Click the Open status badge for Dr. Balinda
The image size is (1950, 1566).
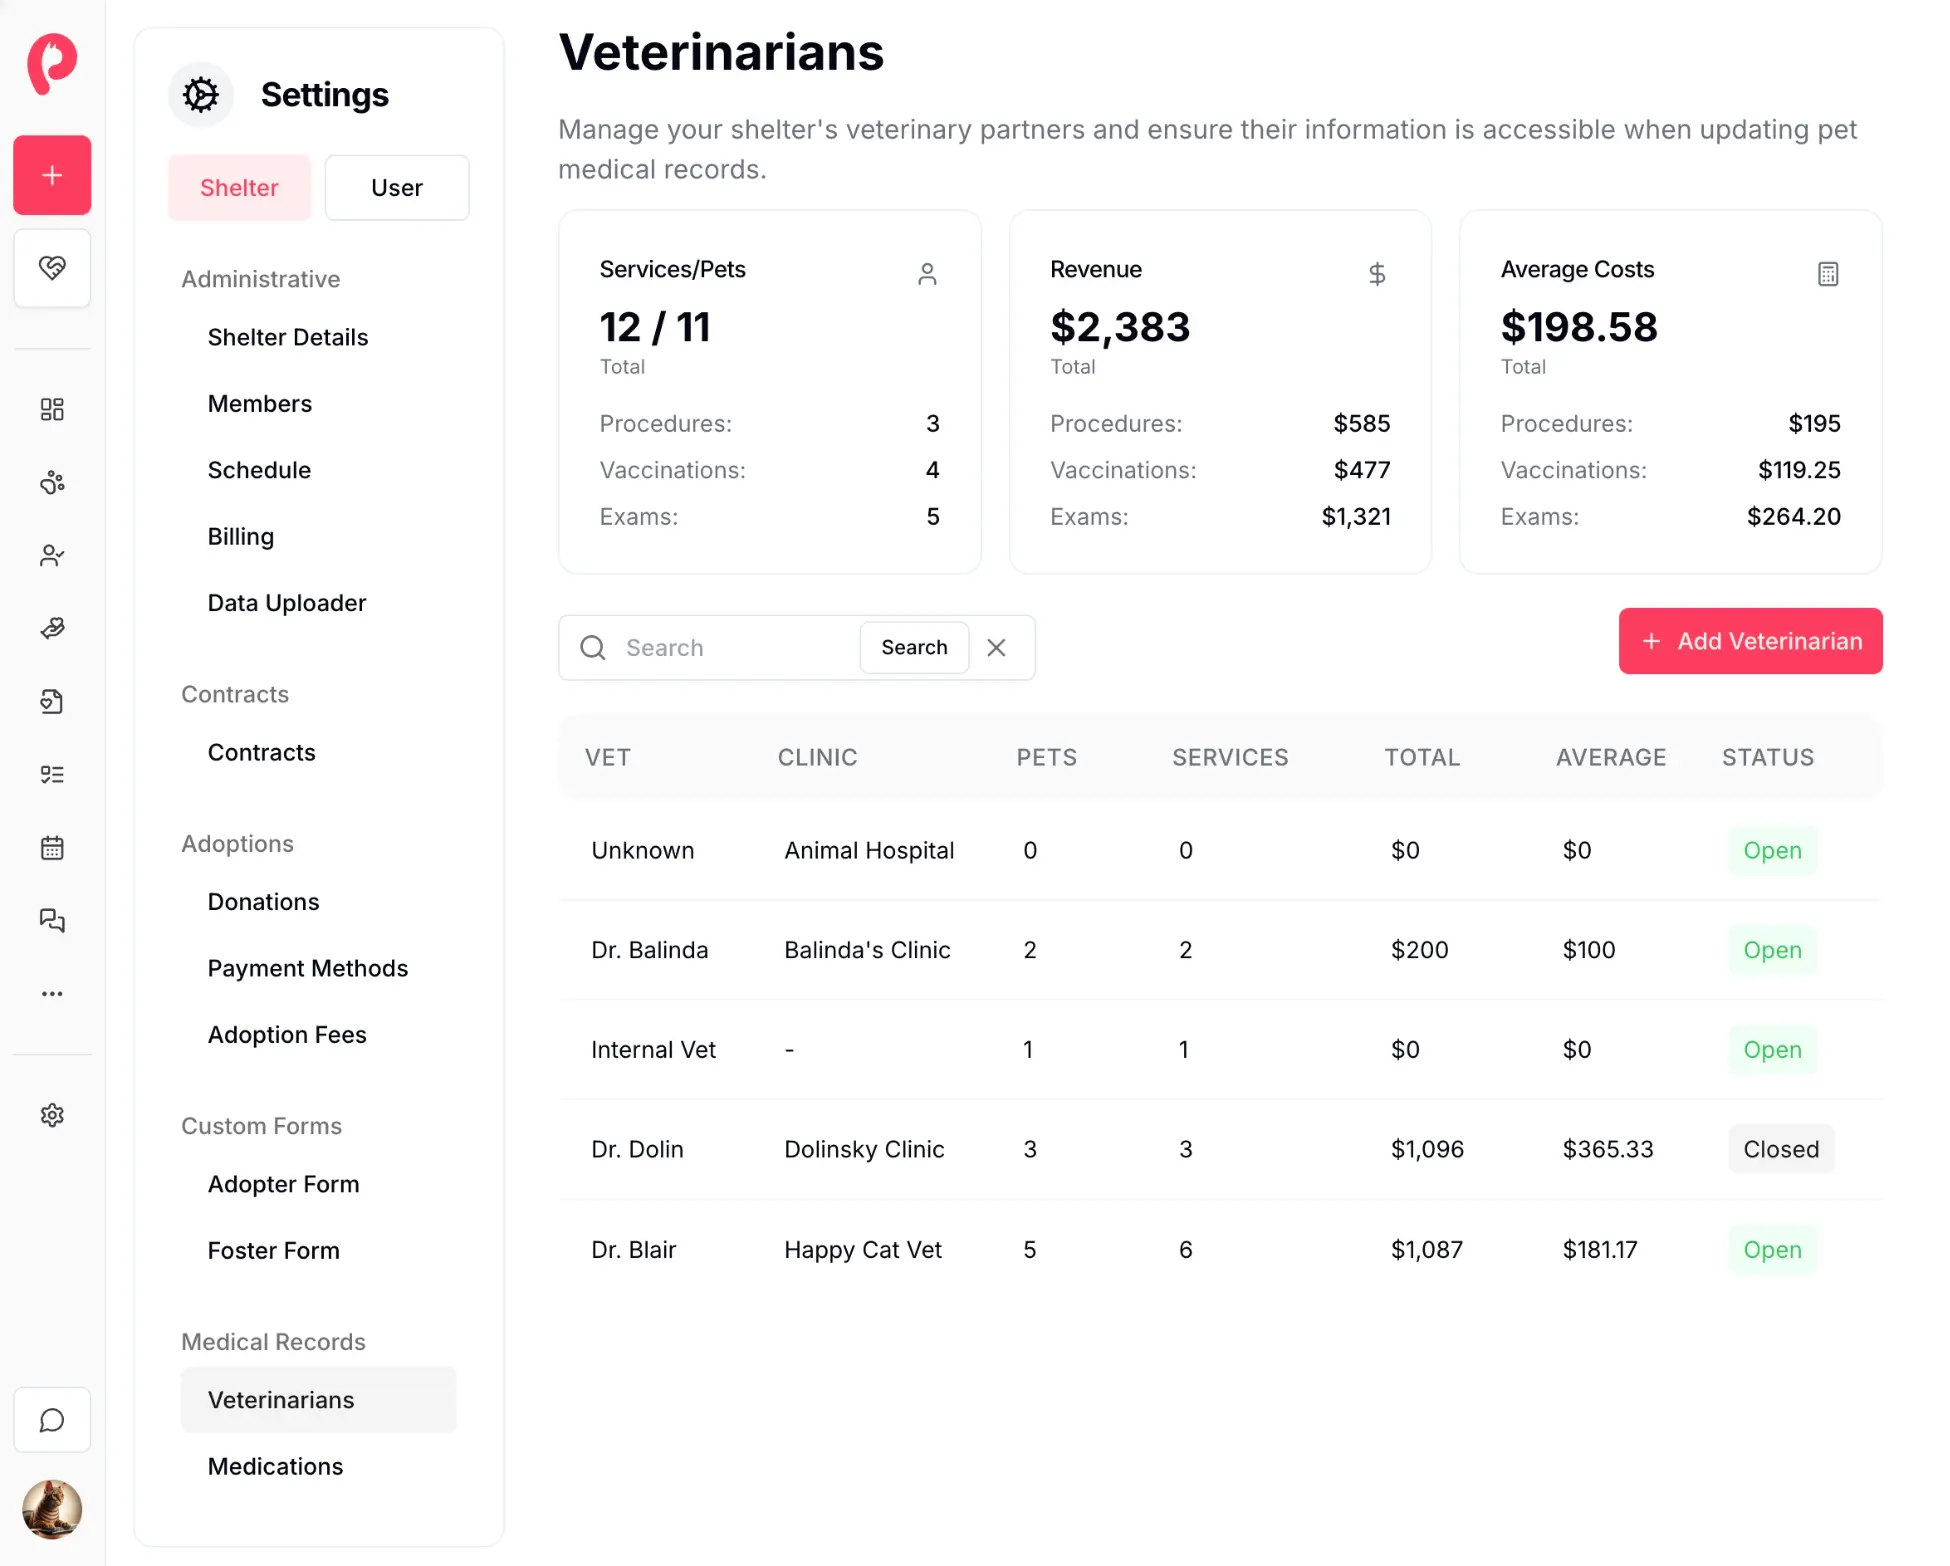[1773, 950]
